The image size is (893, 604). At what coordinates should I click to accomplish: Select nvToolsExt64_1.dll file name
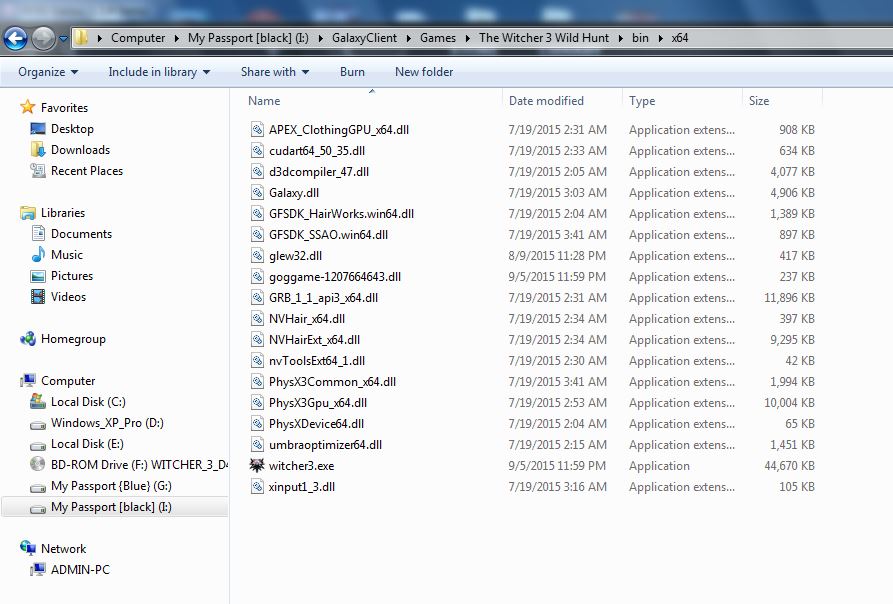[x=317, y=361]
